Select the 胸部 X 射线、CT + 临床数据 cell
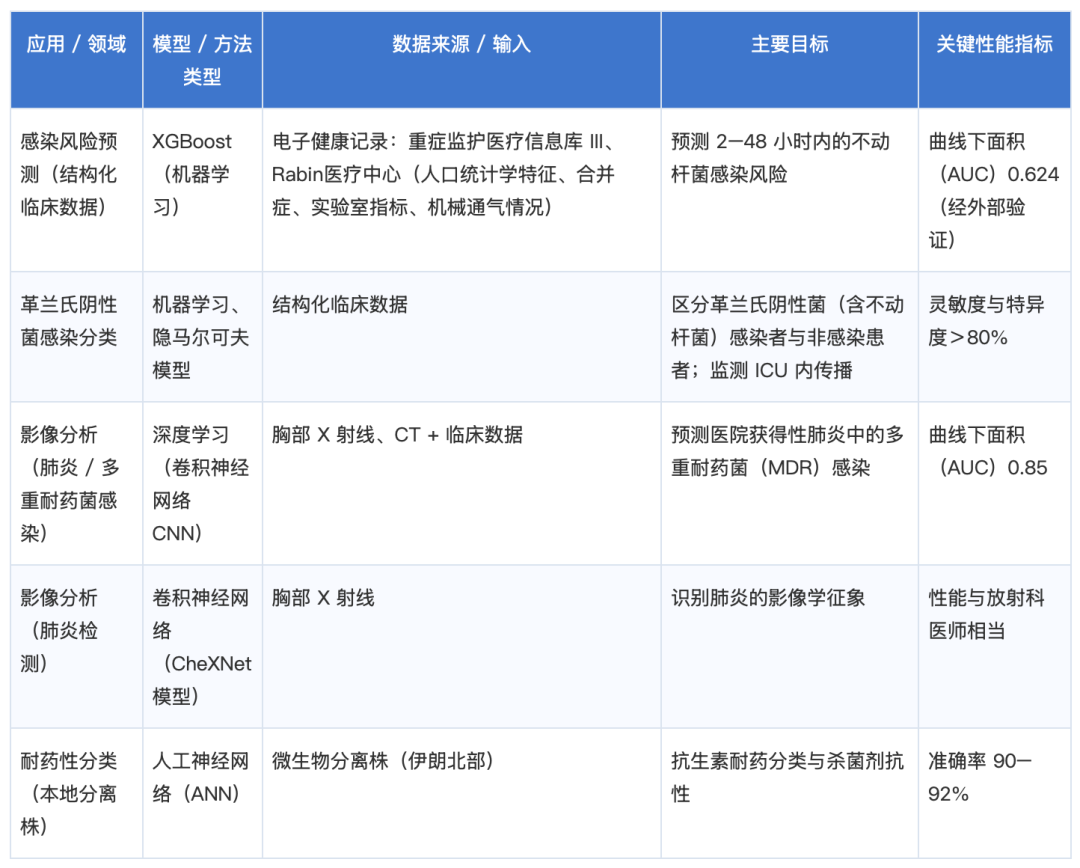Viewport: 1080px width, 868px height. (461, 484)
